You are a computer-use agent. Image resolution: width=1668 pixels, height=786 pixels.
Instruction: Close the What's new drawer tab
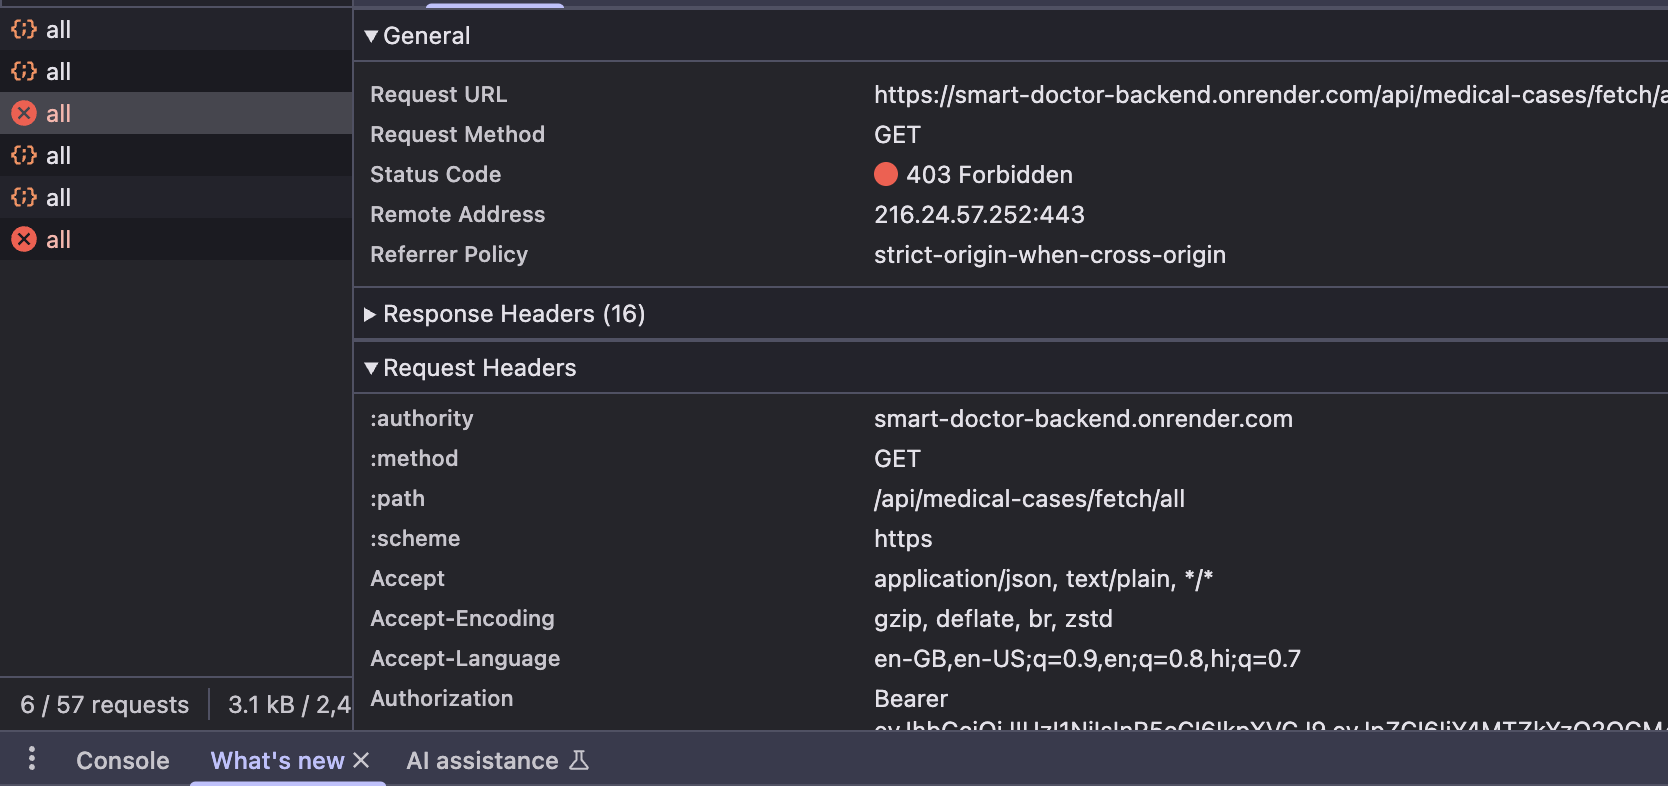[x=361, y=761]
